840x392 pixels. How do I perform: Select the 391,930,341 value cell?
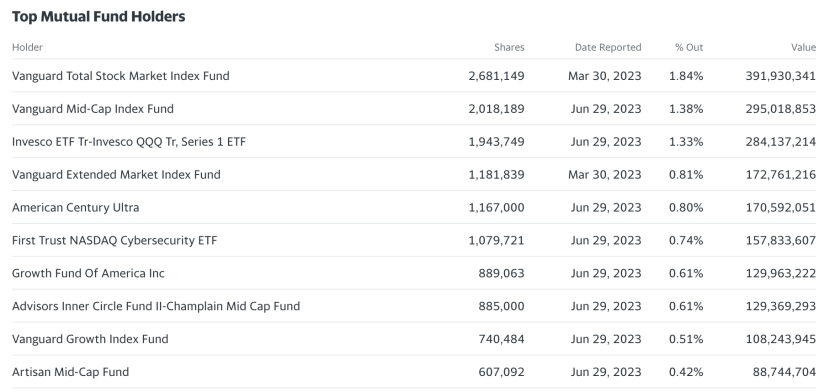coord(781,76)
